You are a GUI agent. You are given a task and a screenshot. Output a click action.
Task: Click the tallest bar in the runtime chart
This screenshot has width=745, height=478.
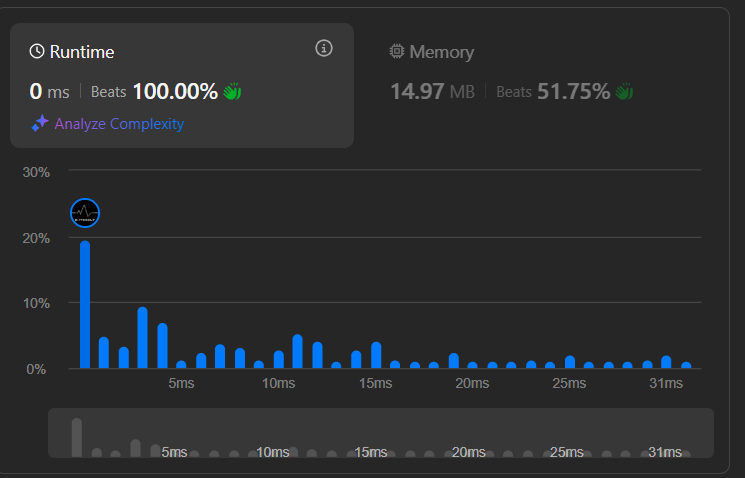85,304
